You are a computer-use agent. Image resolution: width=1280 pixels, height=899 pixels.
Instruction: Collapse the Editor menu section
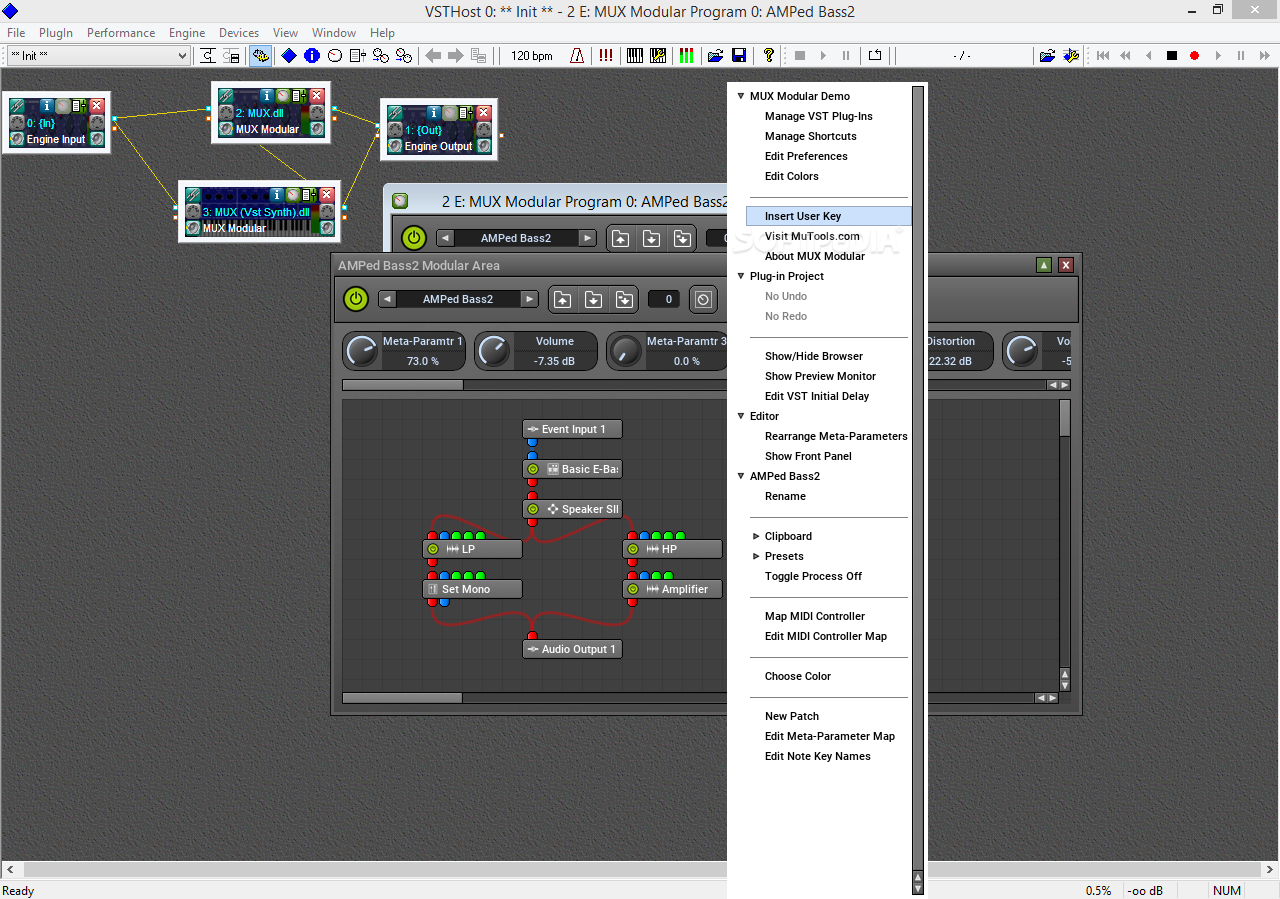[741, 416]
